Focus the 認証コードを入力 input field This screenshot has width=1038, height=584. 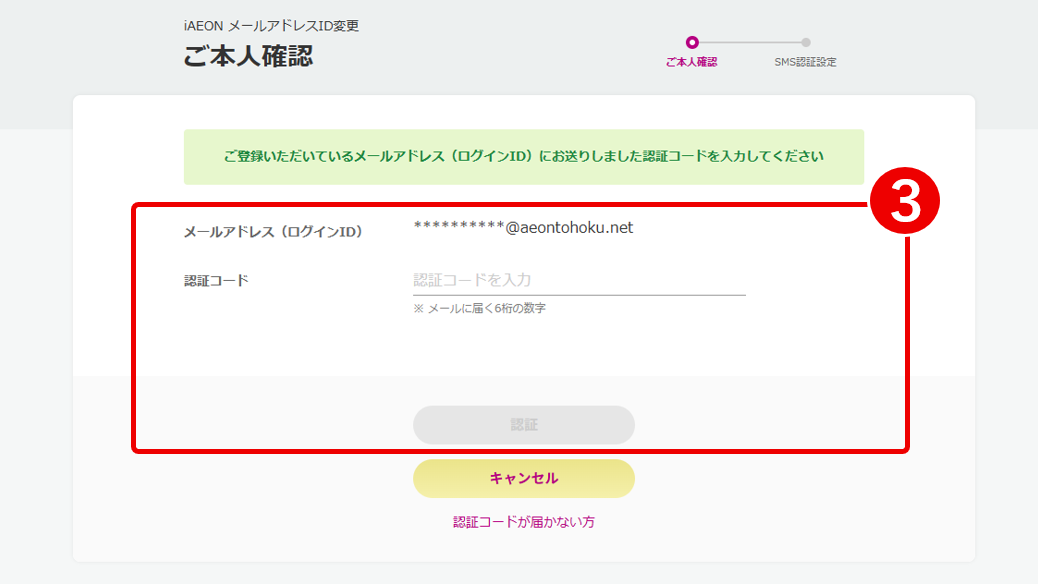(579, 280)
